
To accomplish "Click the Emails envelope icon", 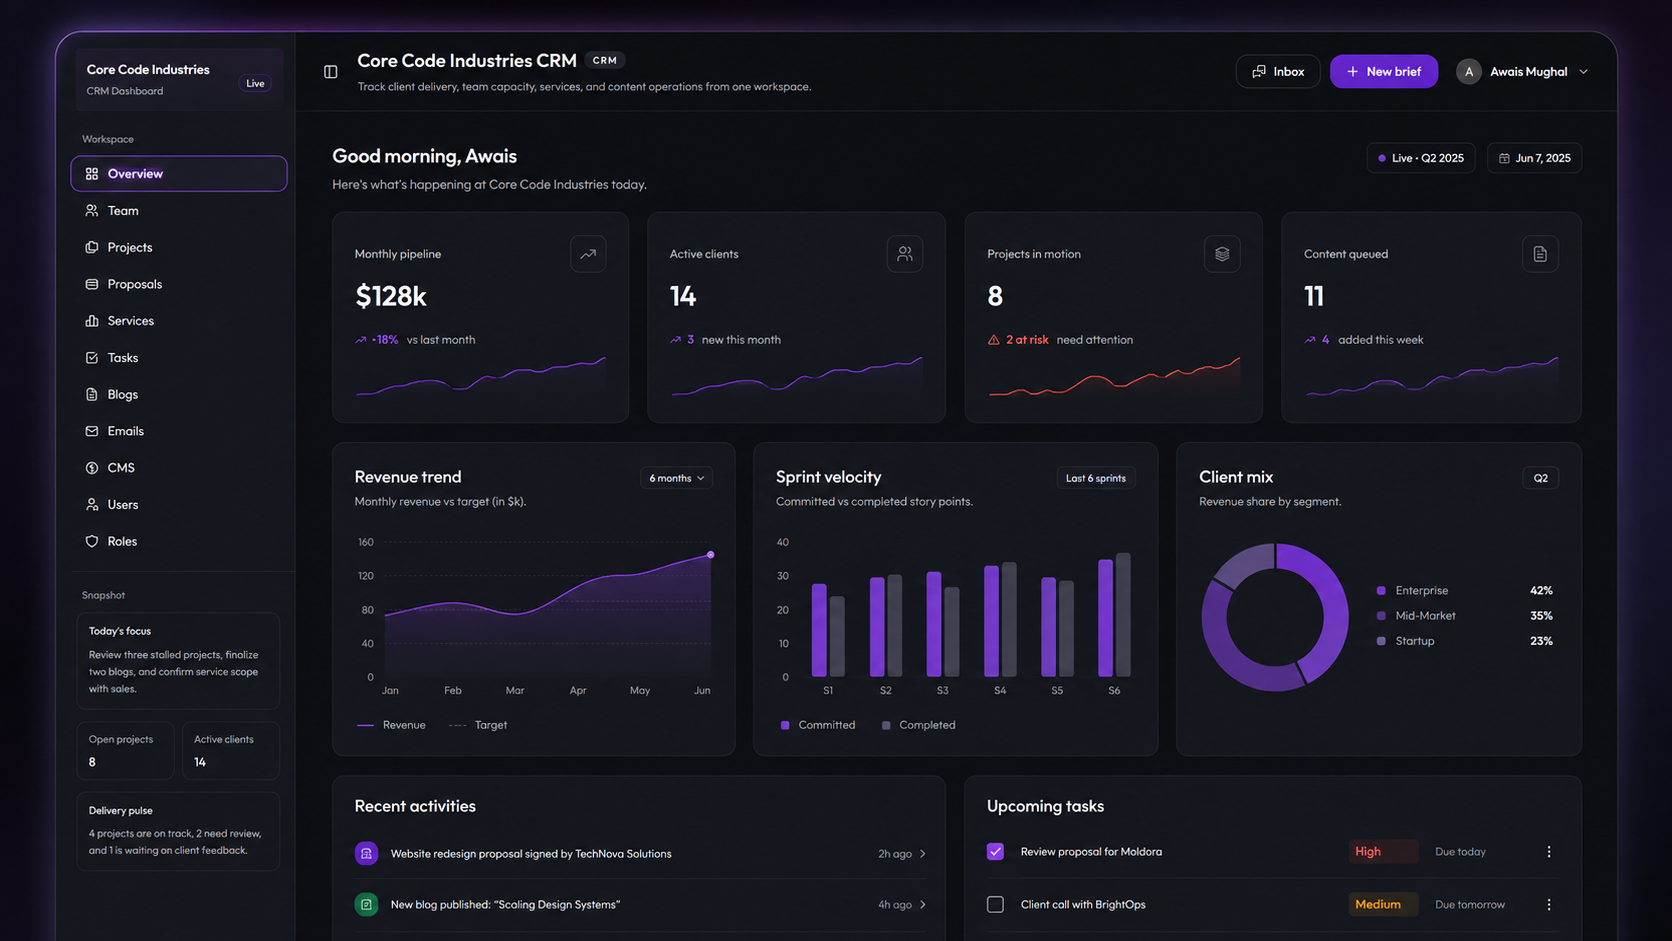I will point(92,431).
